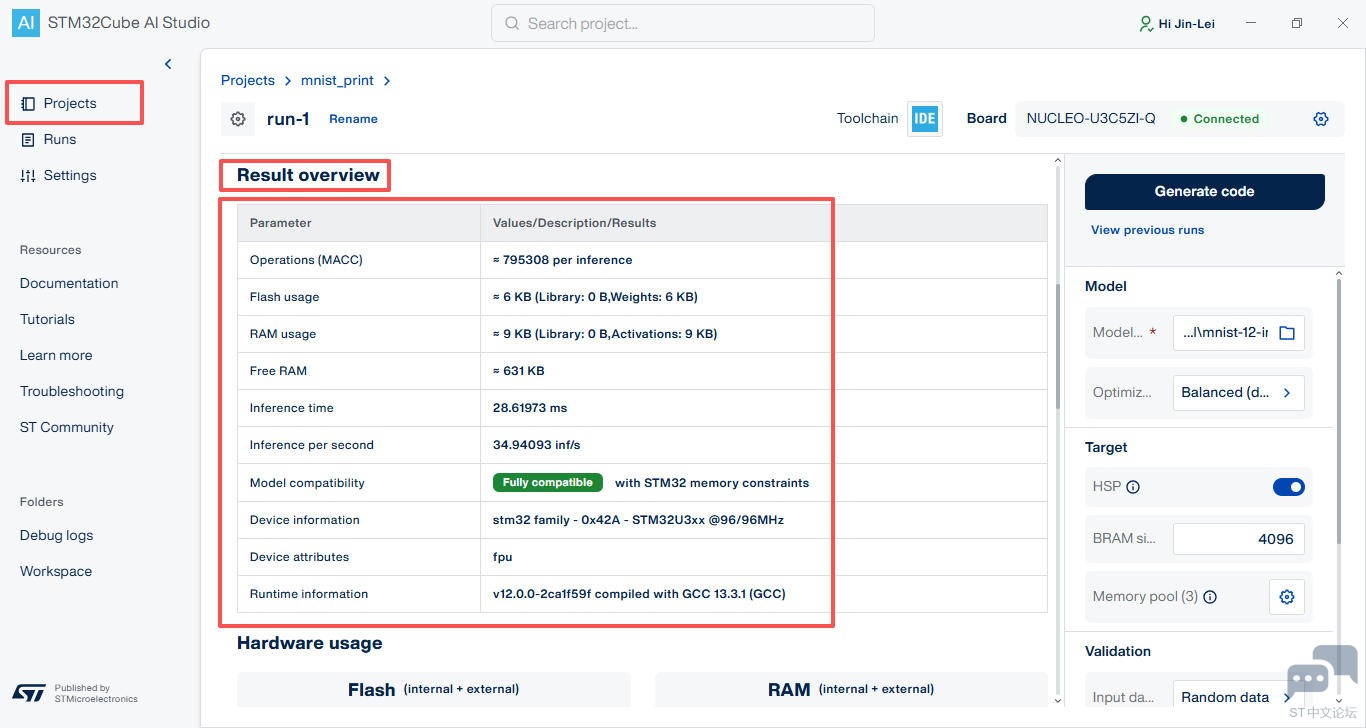
Task: Click the STM32Cube AI Studio logo icon
Action: (x=26, y=23)
